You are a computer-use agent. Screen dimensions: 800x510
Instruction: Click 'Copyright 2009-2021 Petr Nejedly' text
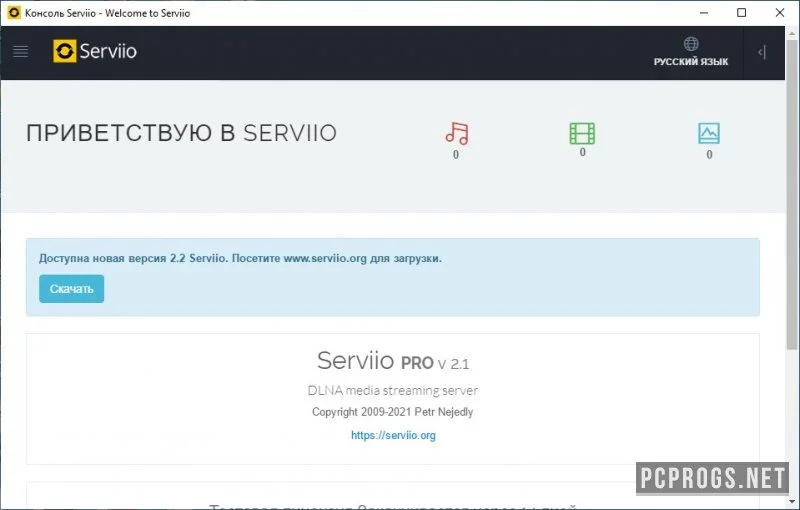pos(392,412)
